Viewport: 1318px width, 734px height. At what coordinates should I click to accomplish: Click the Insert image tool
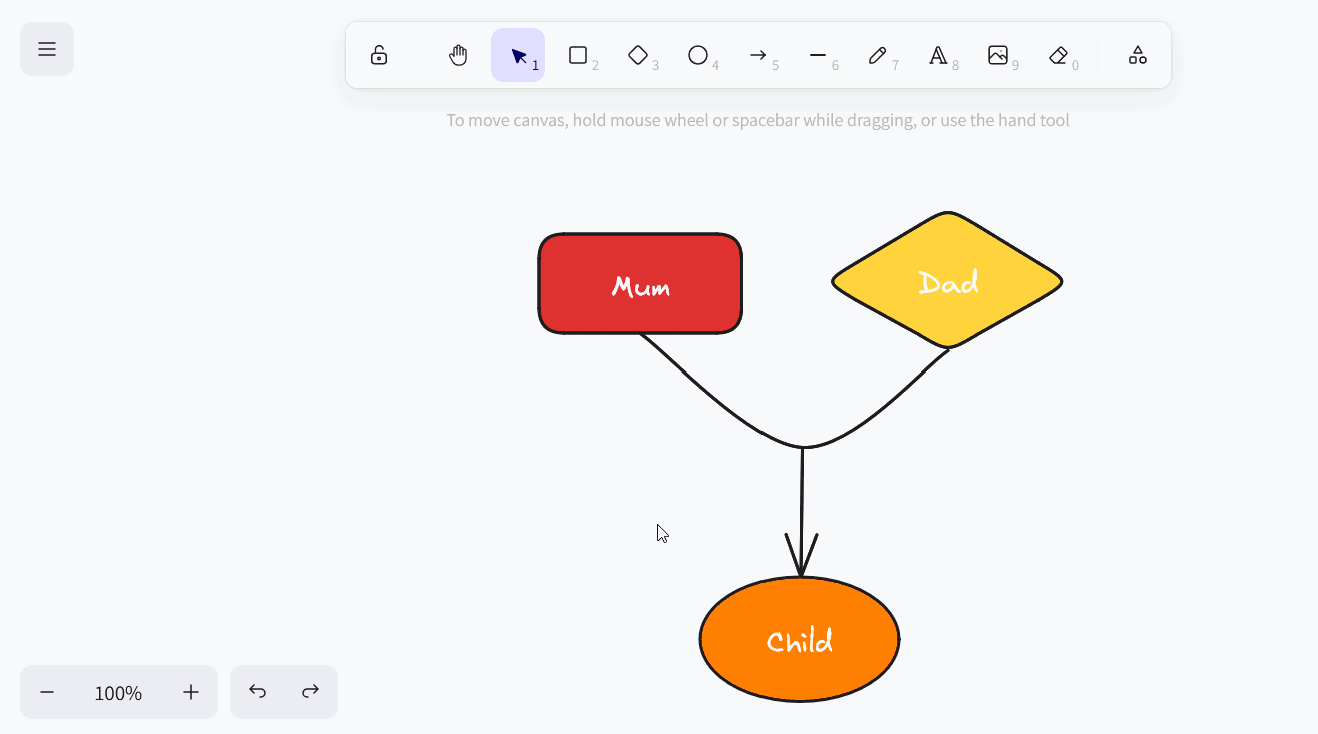point(998,55)
